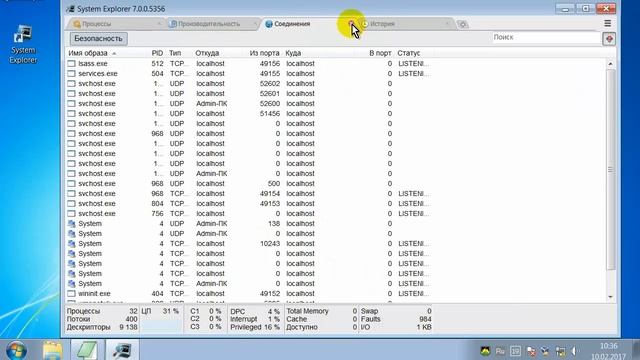This screenshot has width=640, height=360.
Task: Close the История tab
Action: 447,24
